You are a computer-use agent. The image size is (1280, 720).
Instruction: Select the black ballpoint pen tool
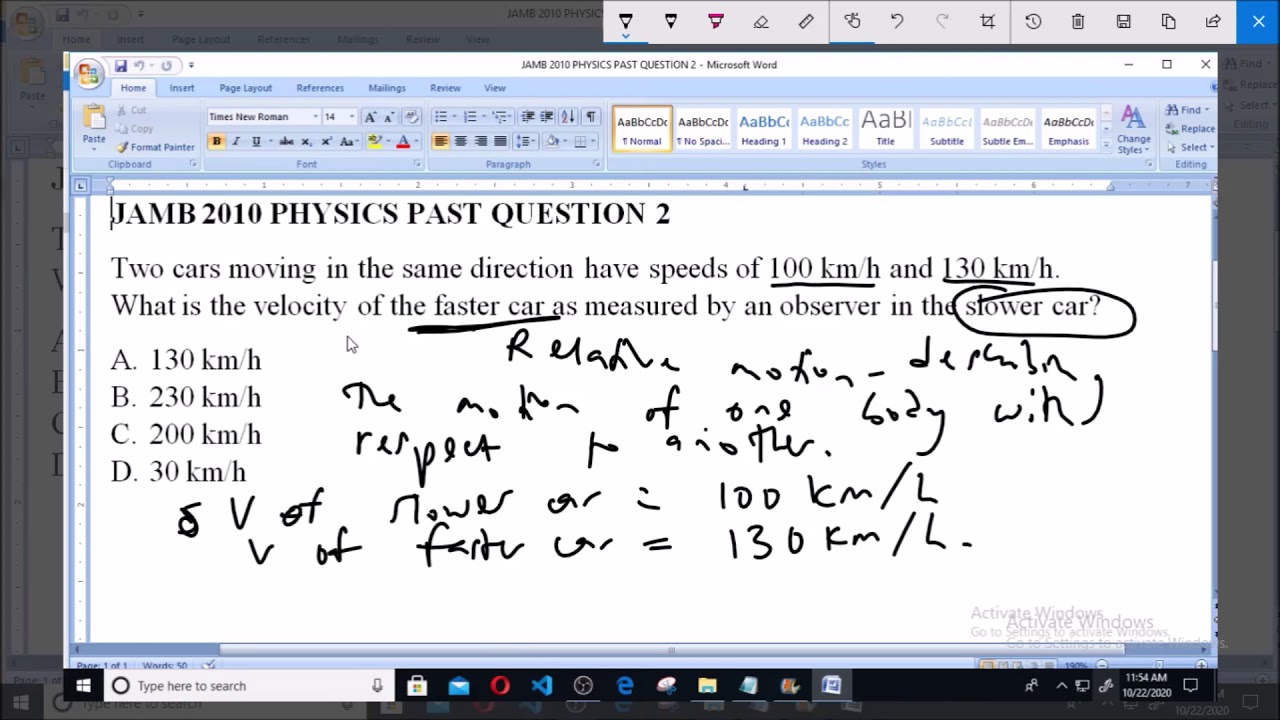point(626,21)
